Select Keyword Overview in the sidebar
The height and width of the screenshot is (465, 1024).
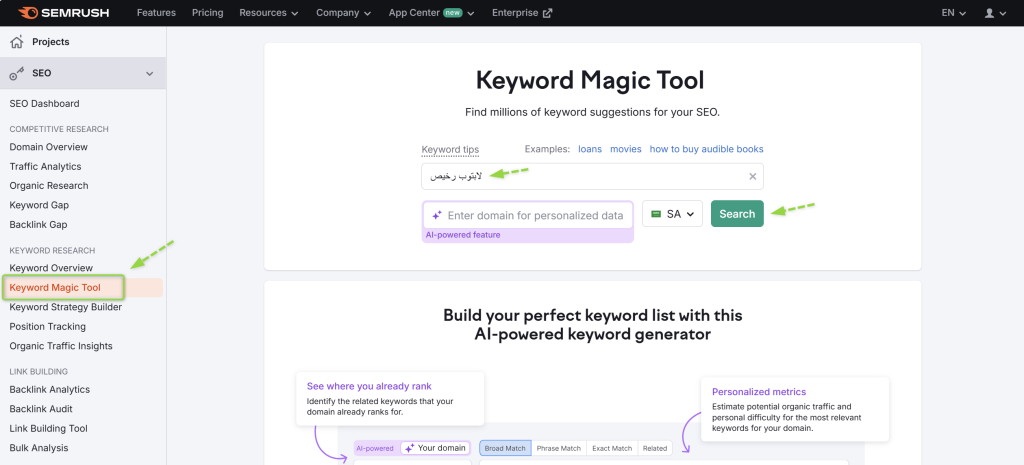pos(51,268)
